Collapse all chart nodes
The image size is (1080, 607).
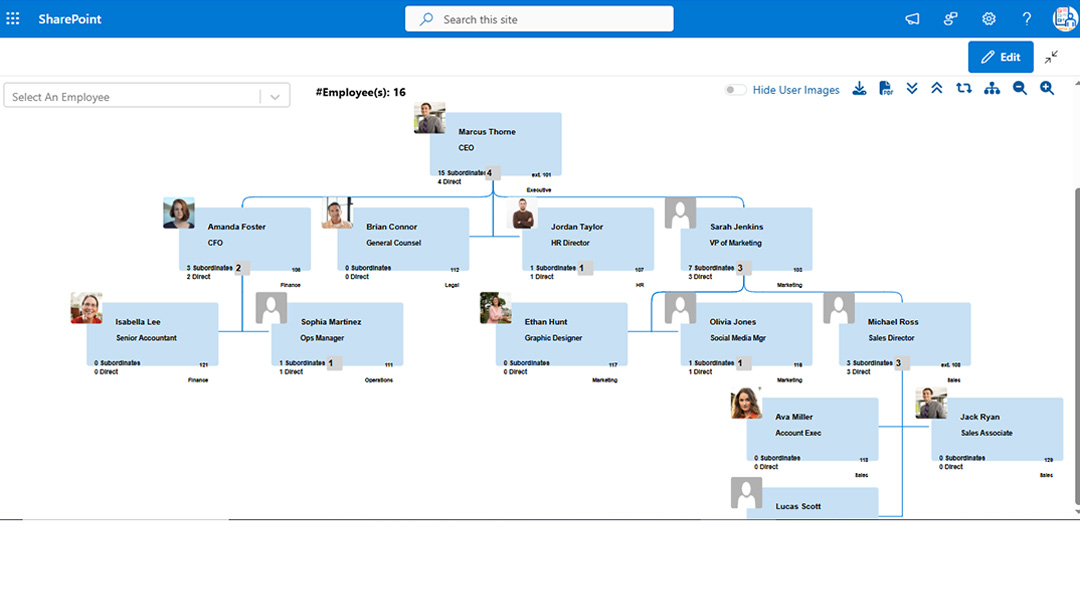coord(936,88)
